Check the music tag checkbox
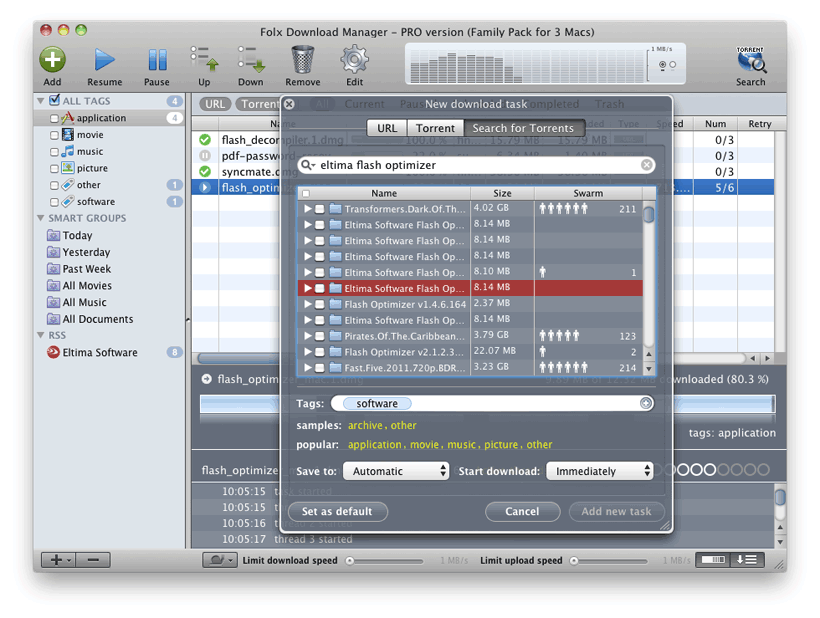Viewport: 820px width, 618px height. click(54, 152)
